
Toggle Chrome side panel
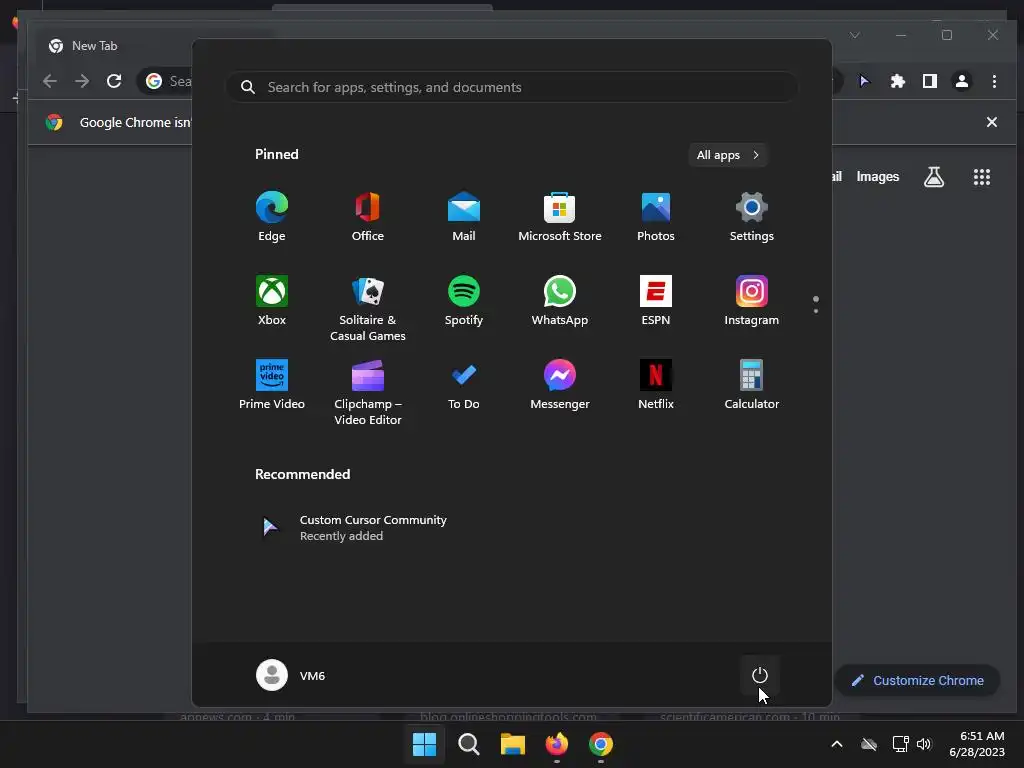930,81
